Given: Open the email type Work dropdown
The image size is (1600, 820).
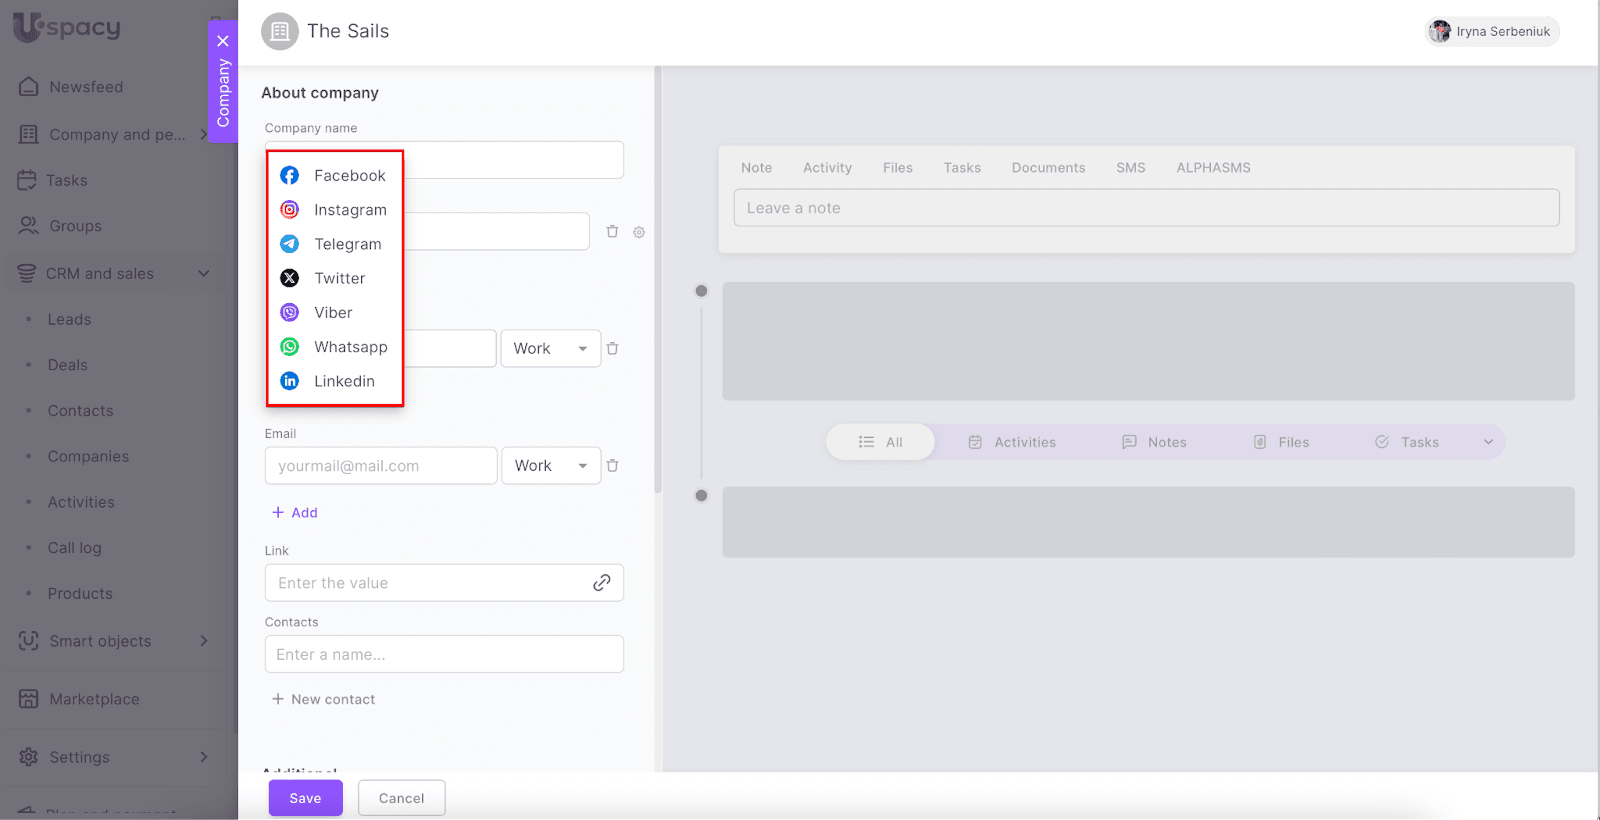Looking at the screenshot, I should (x=550, y=466).
